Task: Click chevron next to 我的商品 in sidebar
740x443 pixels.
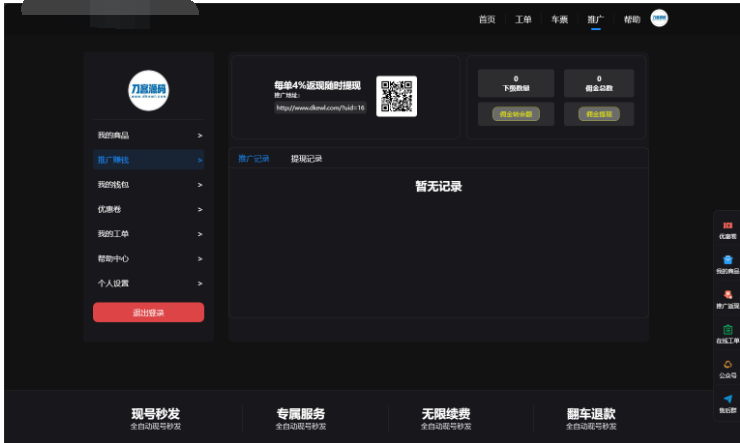Action: pos(200,136)
